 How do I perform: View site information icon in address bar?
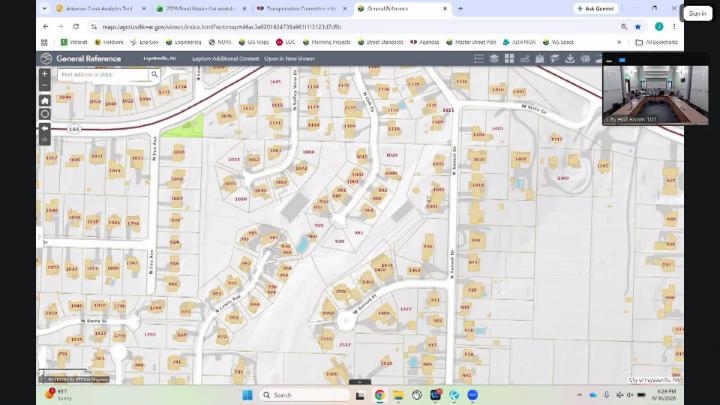click(x=94, y=27)
